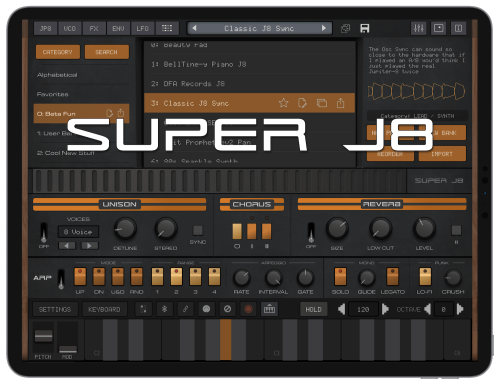The image size is (500, 385).
Task: Share the Beta Fun bank icon
Action: click(x=121, y=113)
